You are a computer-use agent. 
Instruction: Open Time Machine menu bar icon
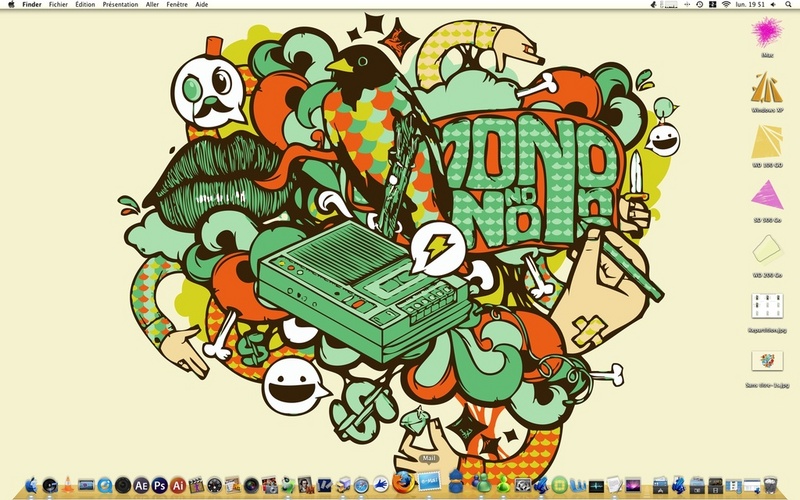pyautogui.click(x=699, y=5)
